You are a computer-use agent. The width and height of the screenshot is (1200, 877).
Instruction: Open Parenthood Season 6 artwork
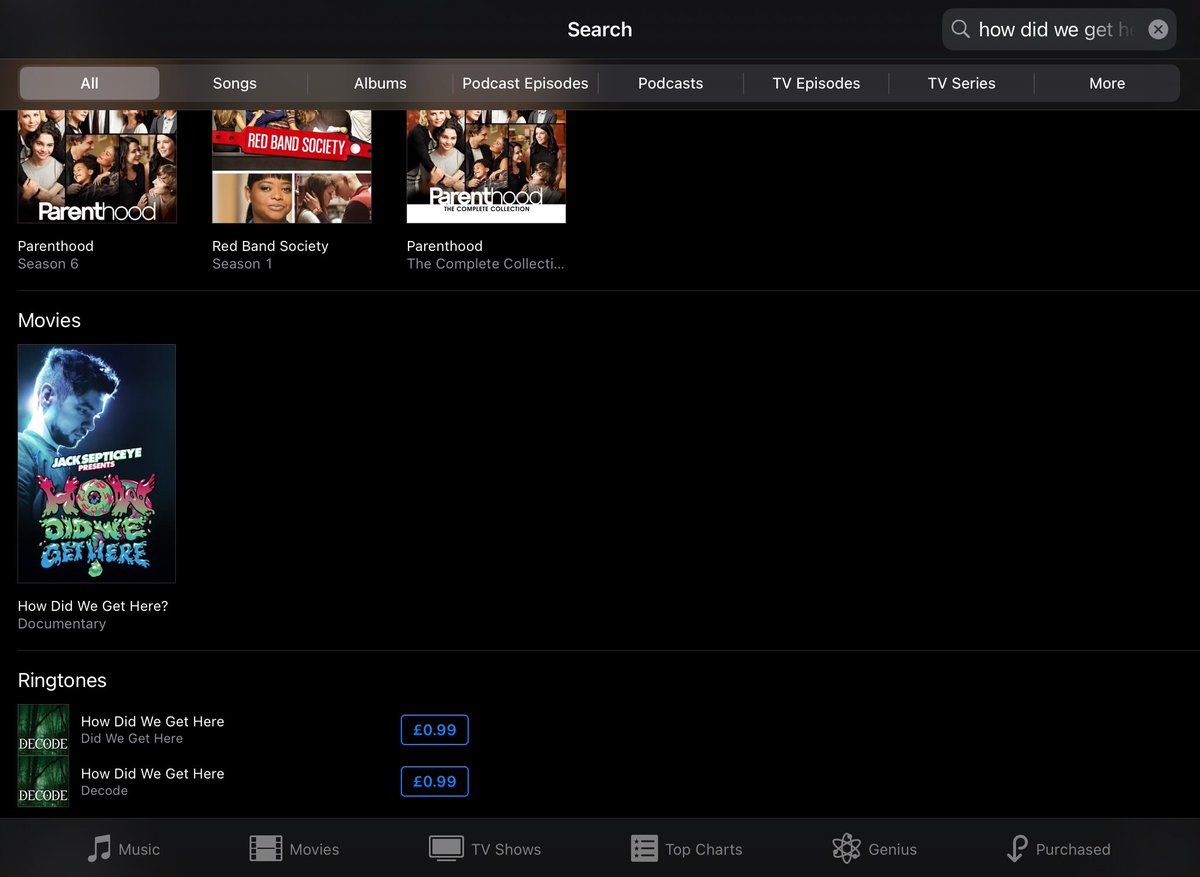[x=97, y=166]
